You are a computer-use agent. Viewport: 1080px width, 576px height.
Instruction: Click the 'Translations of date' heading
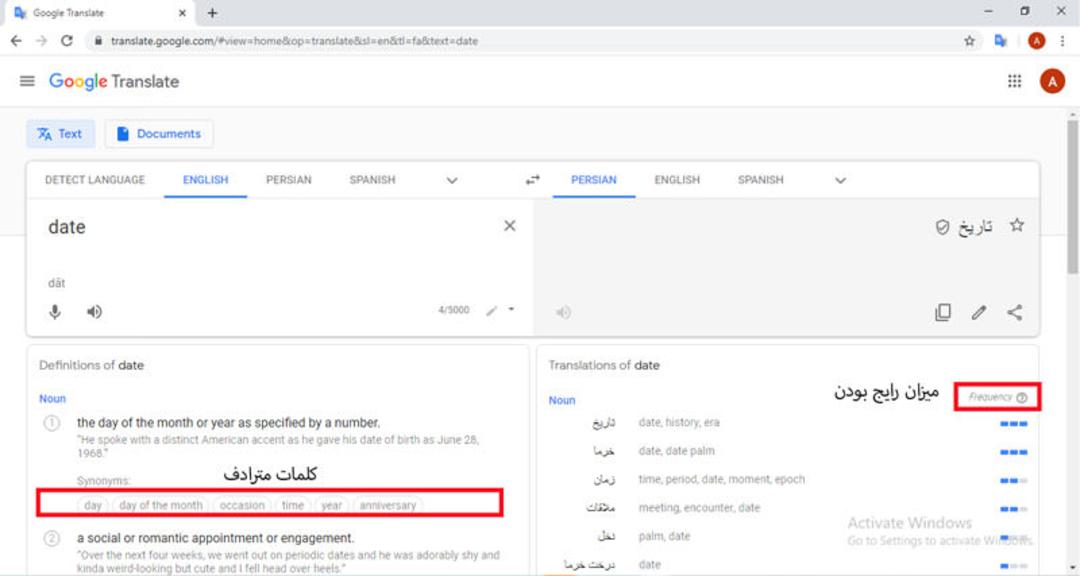tap(604, 365)
